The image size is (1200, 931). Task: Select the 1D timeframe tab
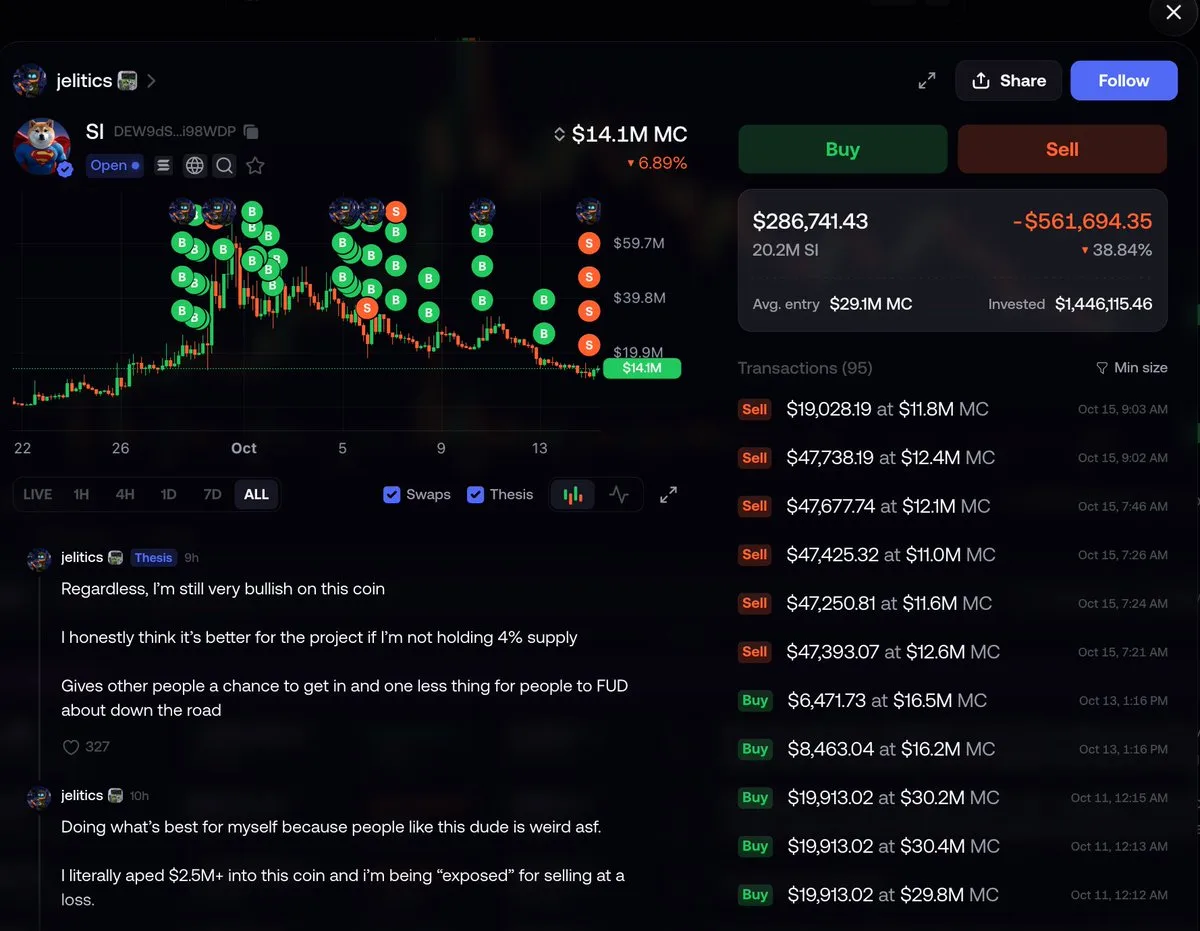[x=168, y=494]
